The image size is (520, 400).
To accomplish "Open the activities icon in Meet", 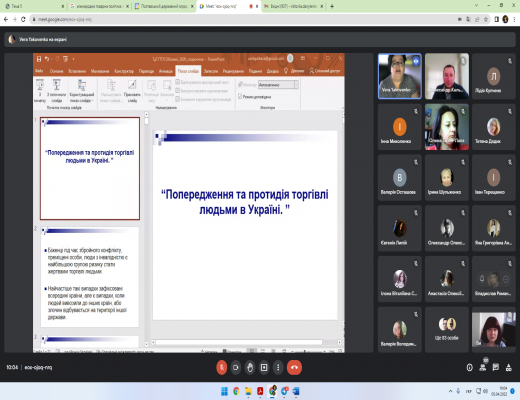I will [x=509, y=367].
